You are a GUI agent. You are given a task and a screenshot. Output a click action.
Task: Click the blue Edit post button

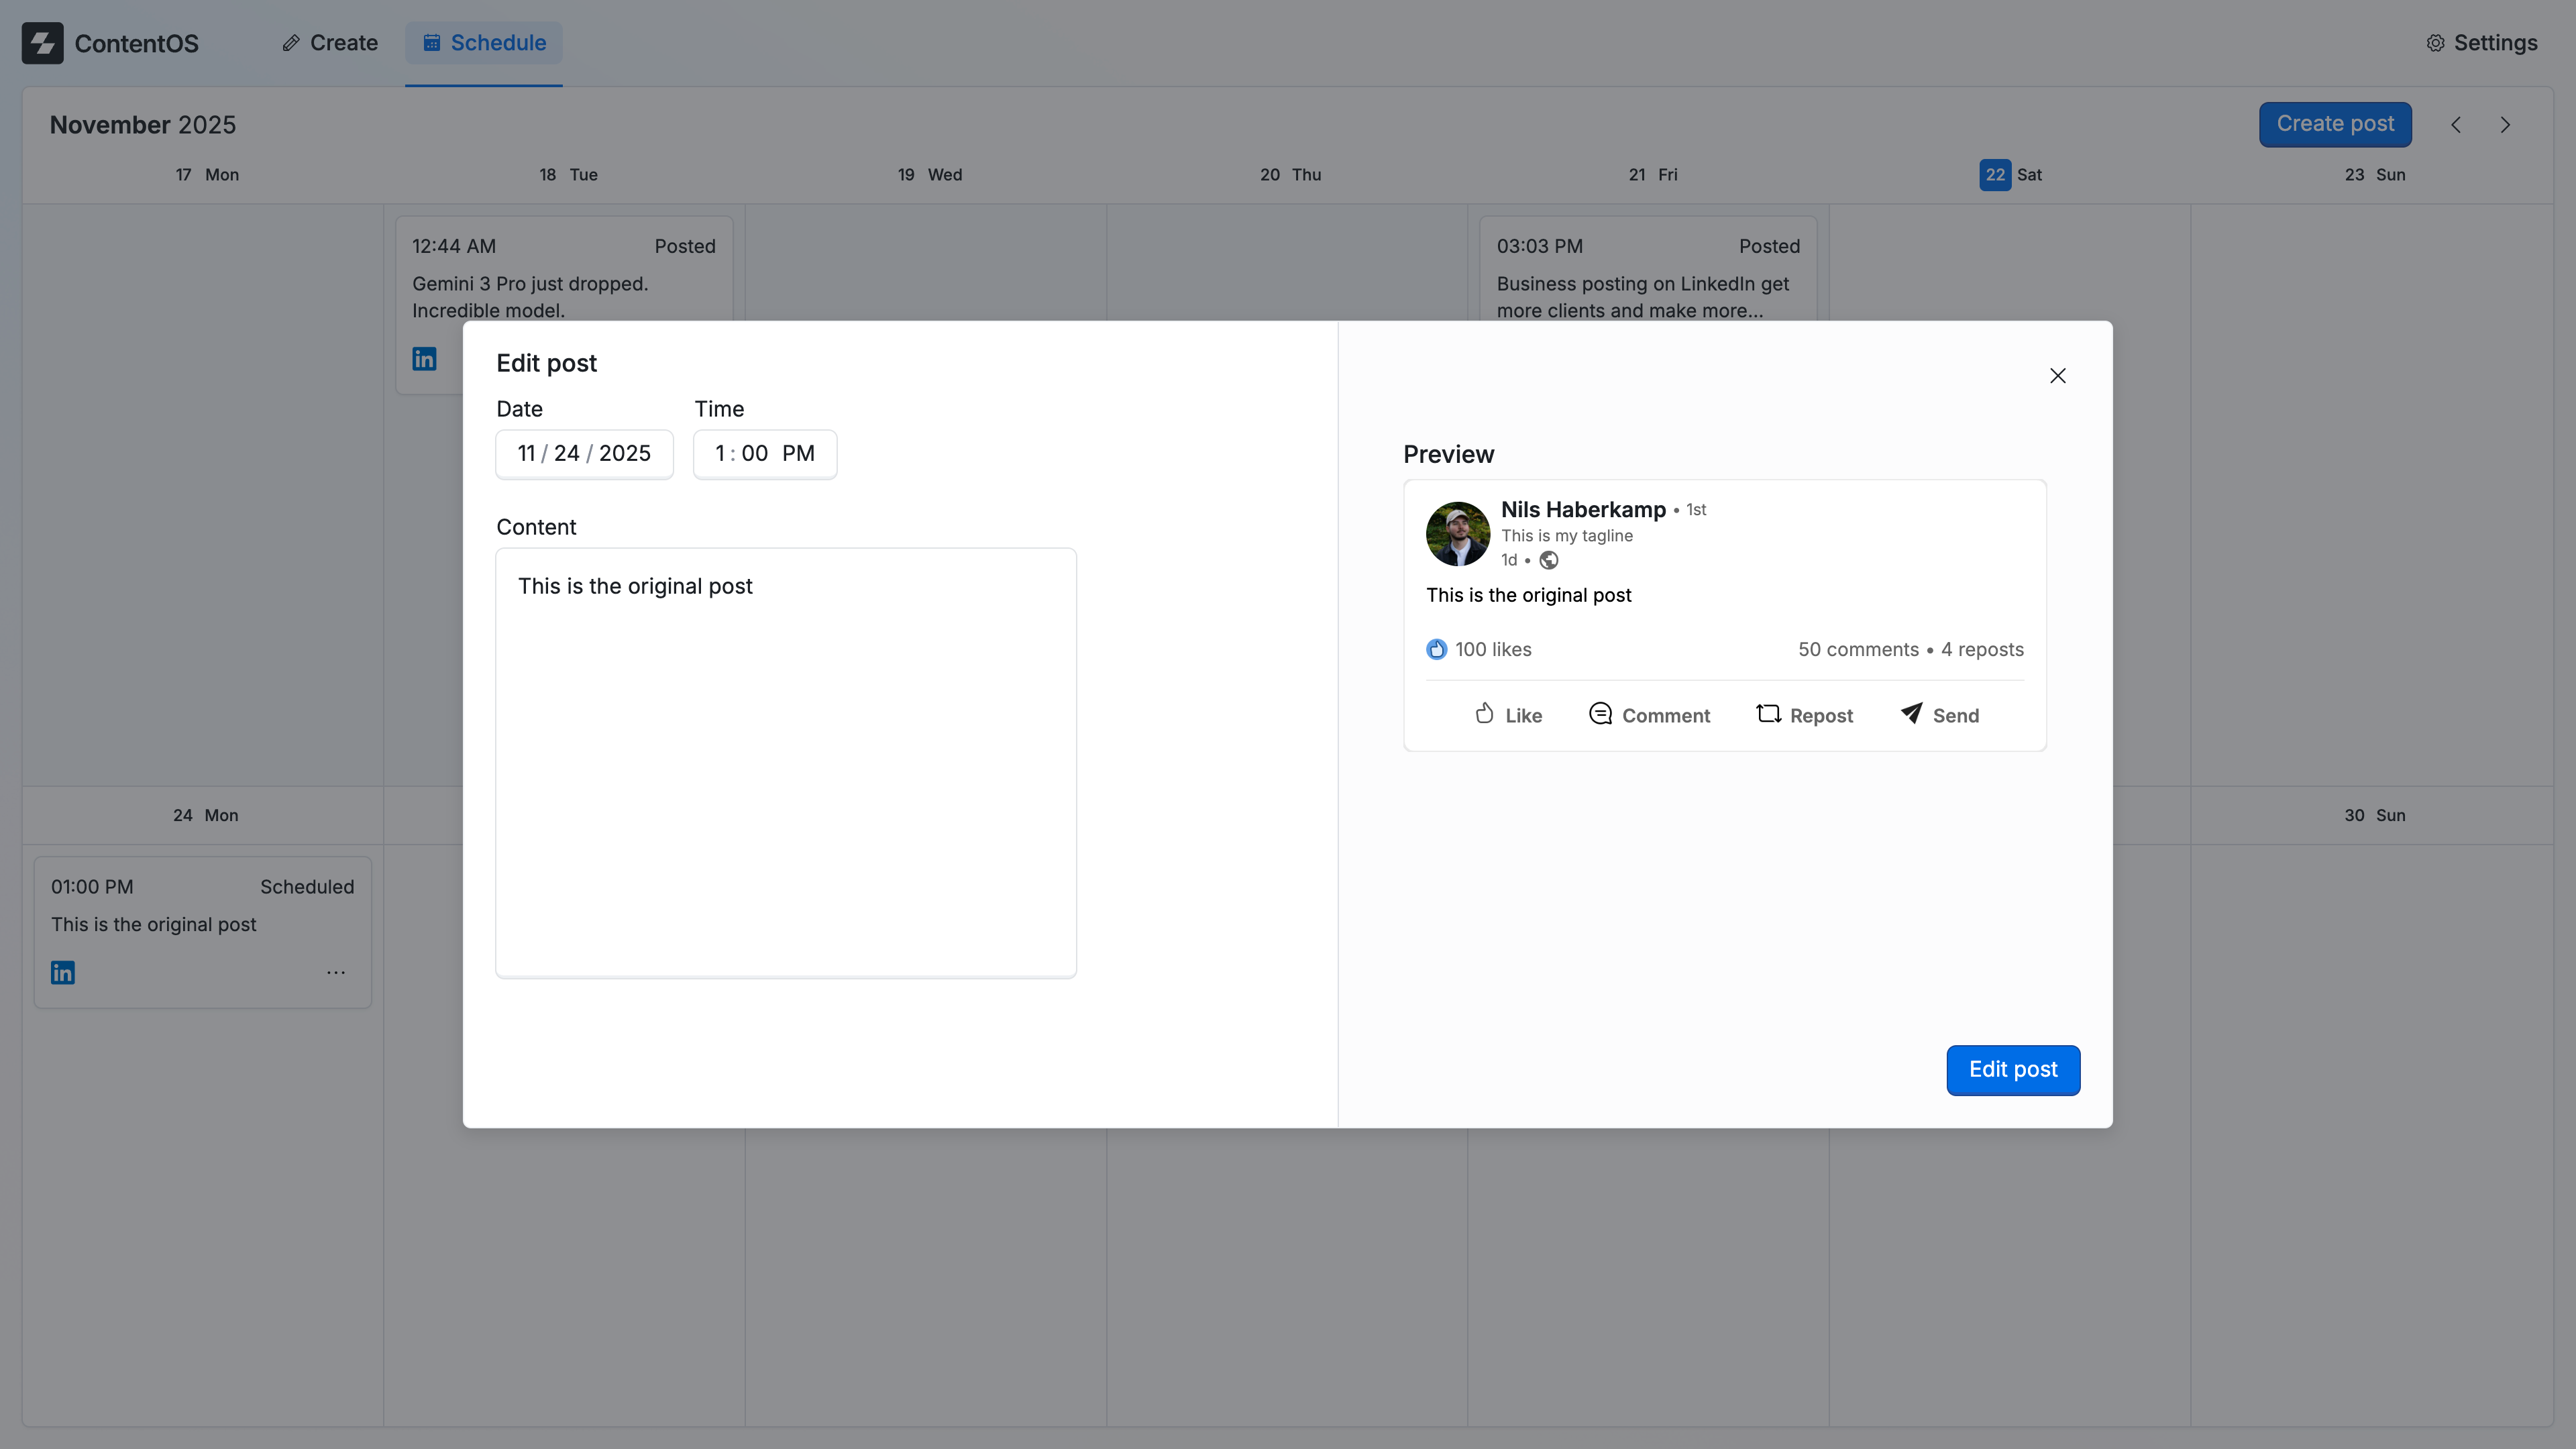point(2012,1070)
